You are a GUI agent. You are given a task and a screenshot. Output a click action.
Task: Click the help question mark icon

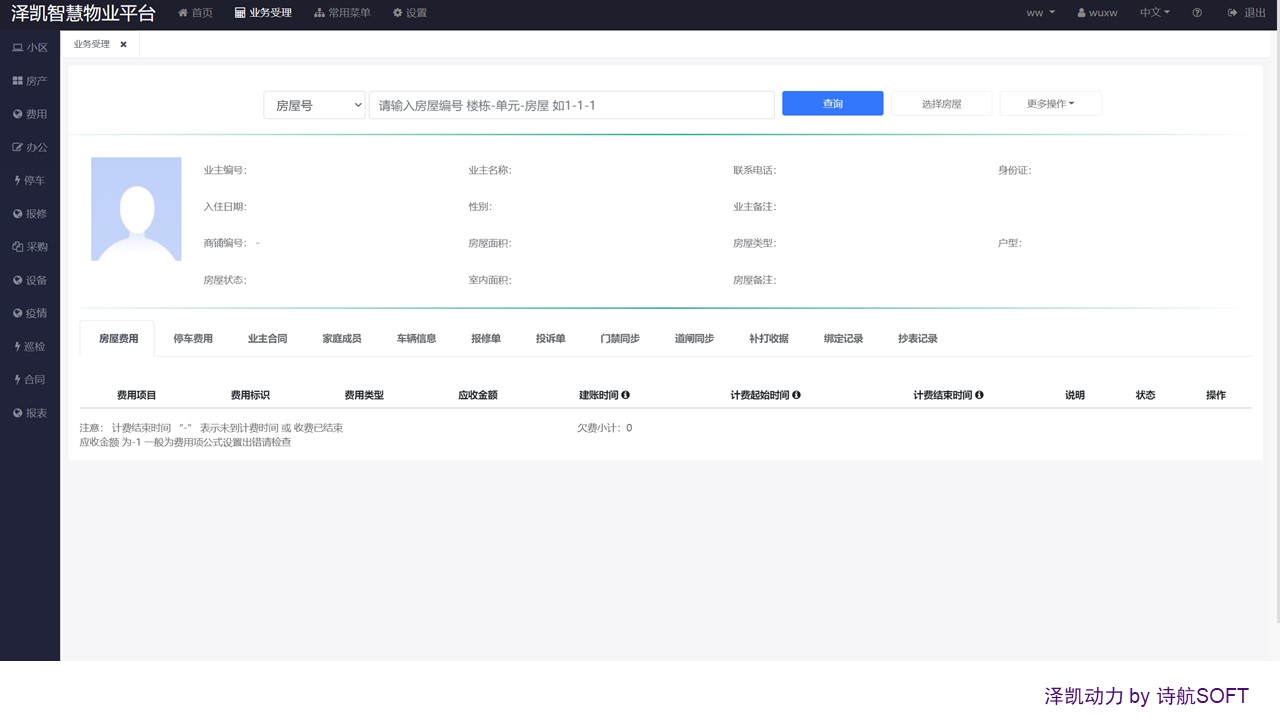pos(1197,13)
